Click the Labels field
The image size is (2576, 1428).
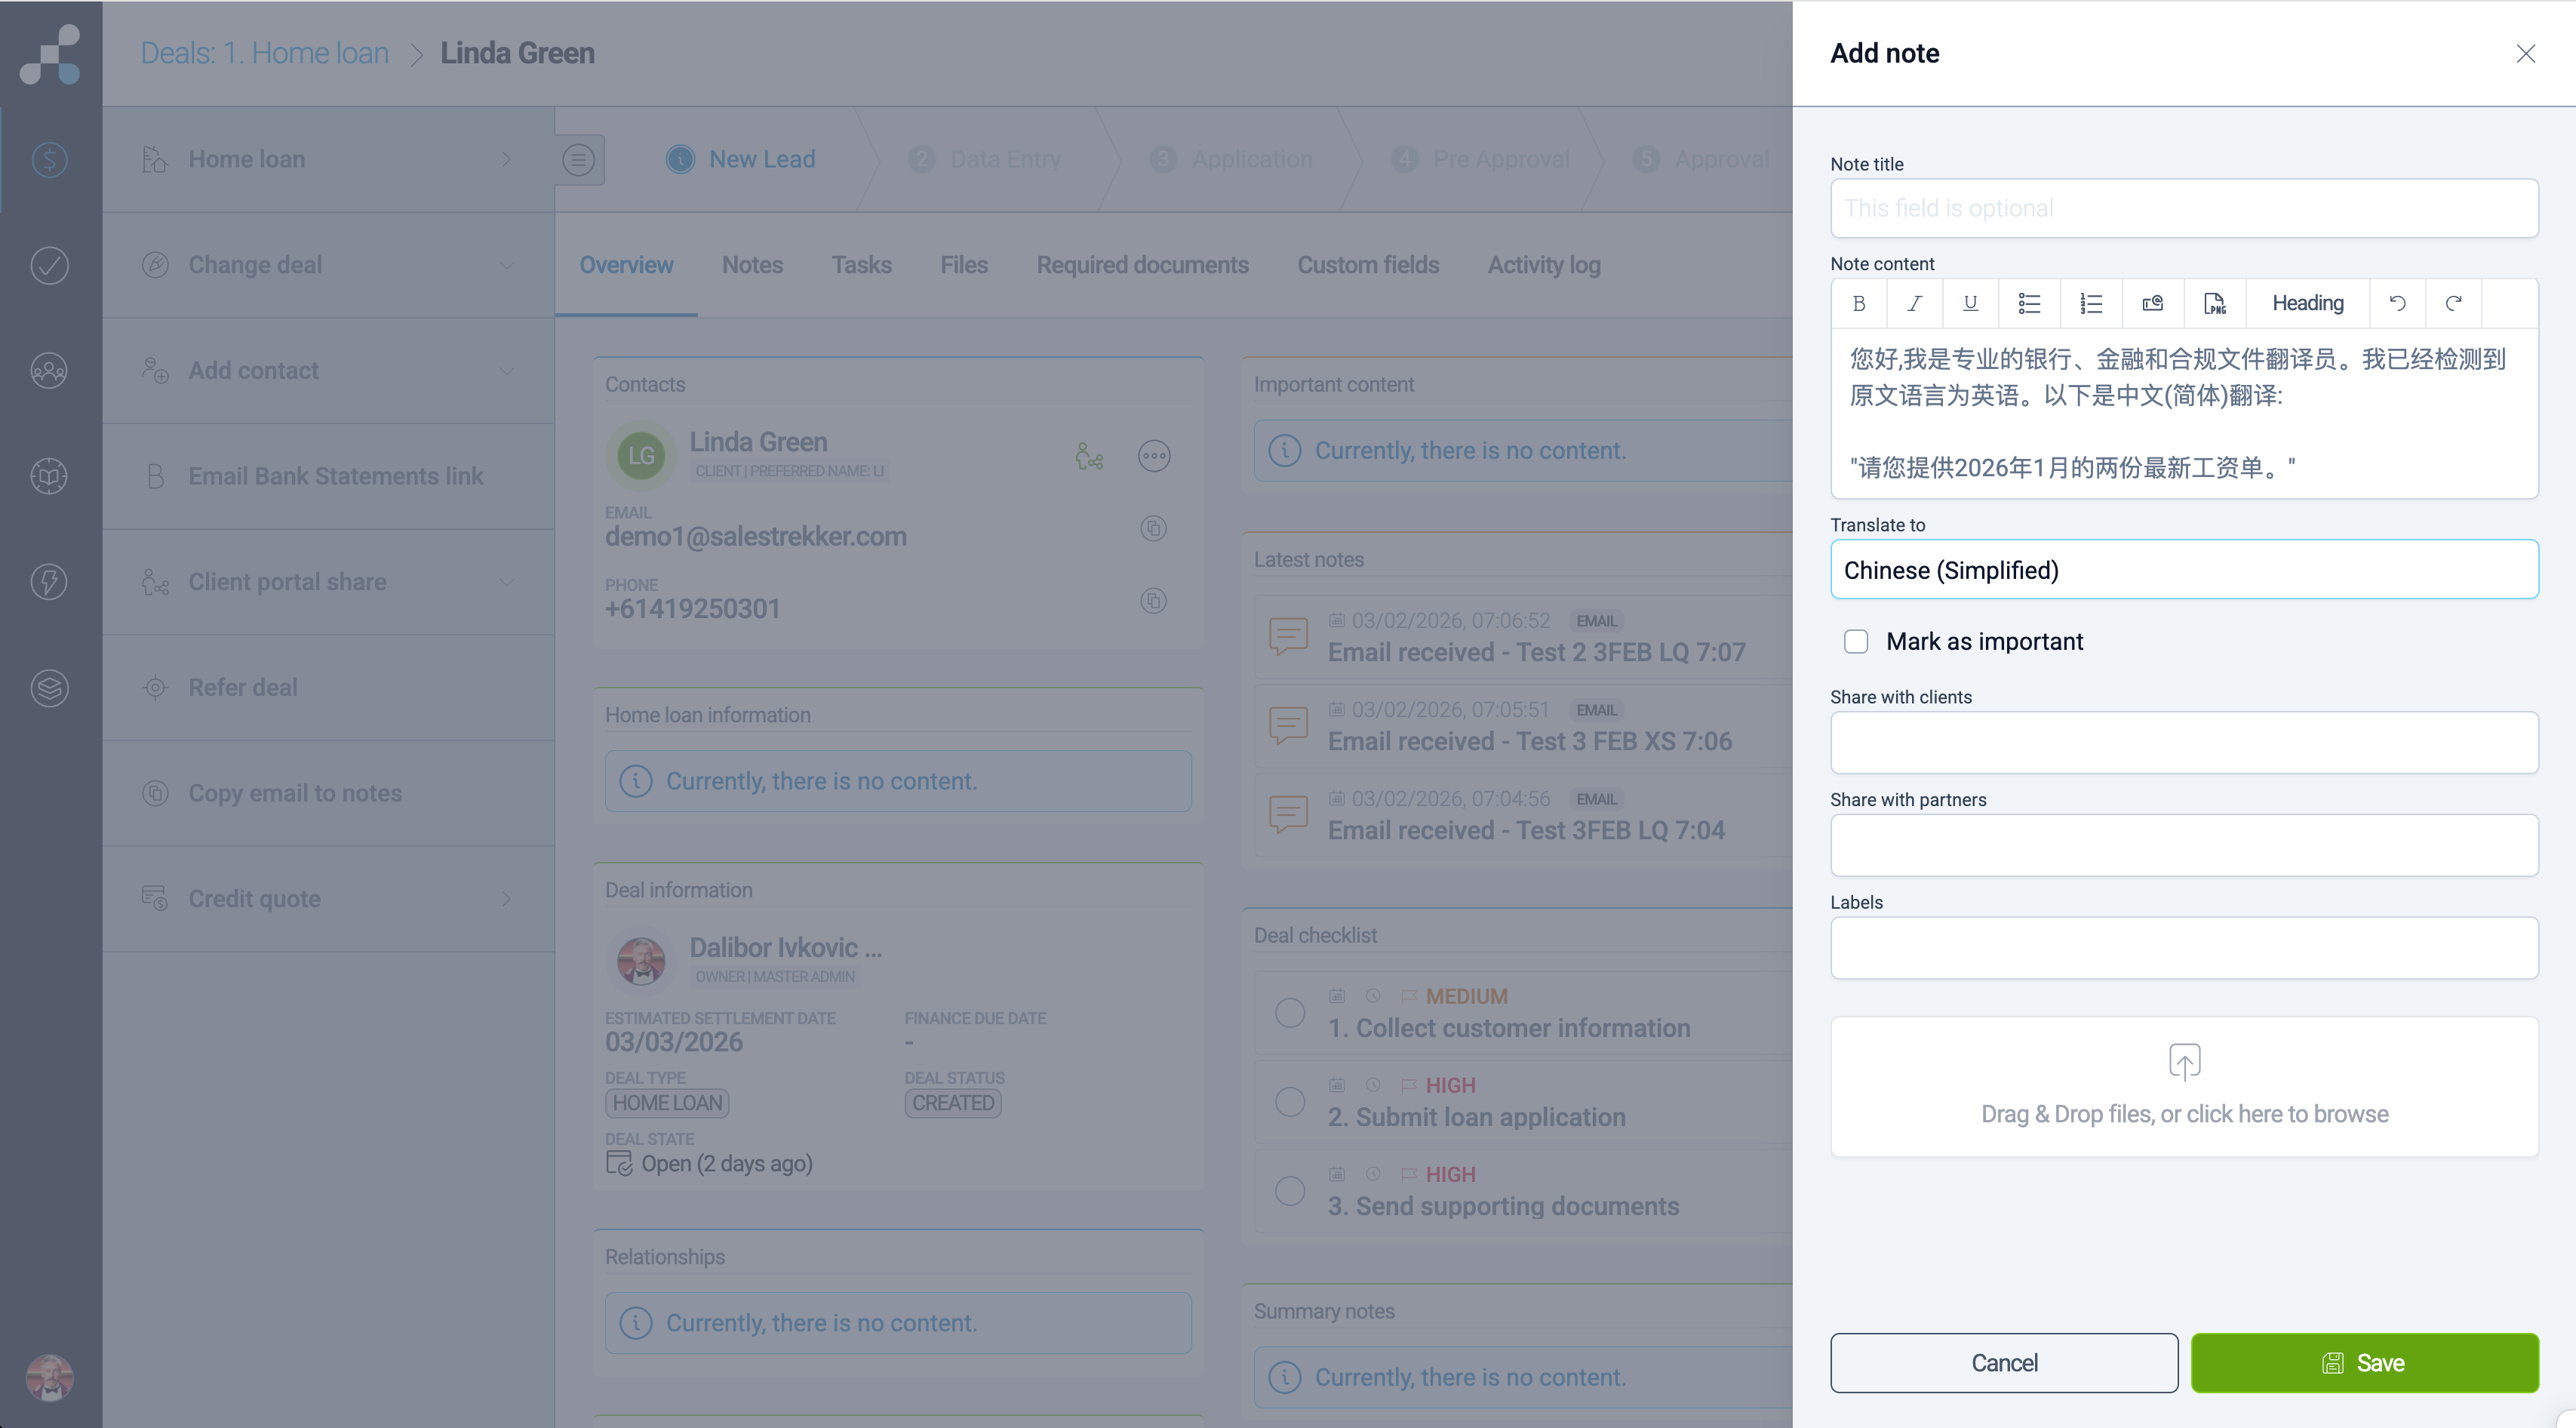(x=2183, y=947)
